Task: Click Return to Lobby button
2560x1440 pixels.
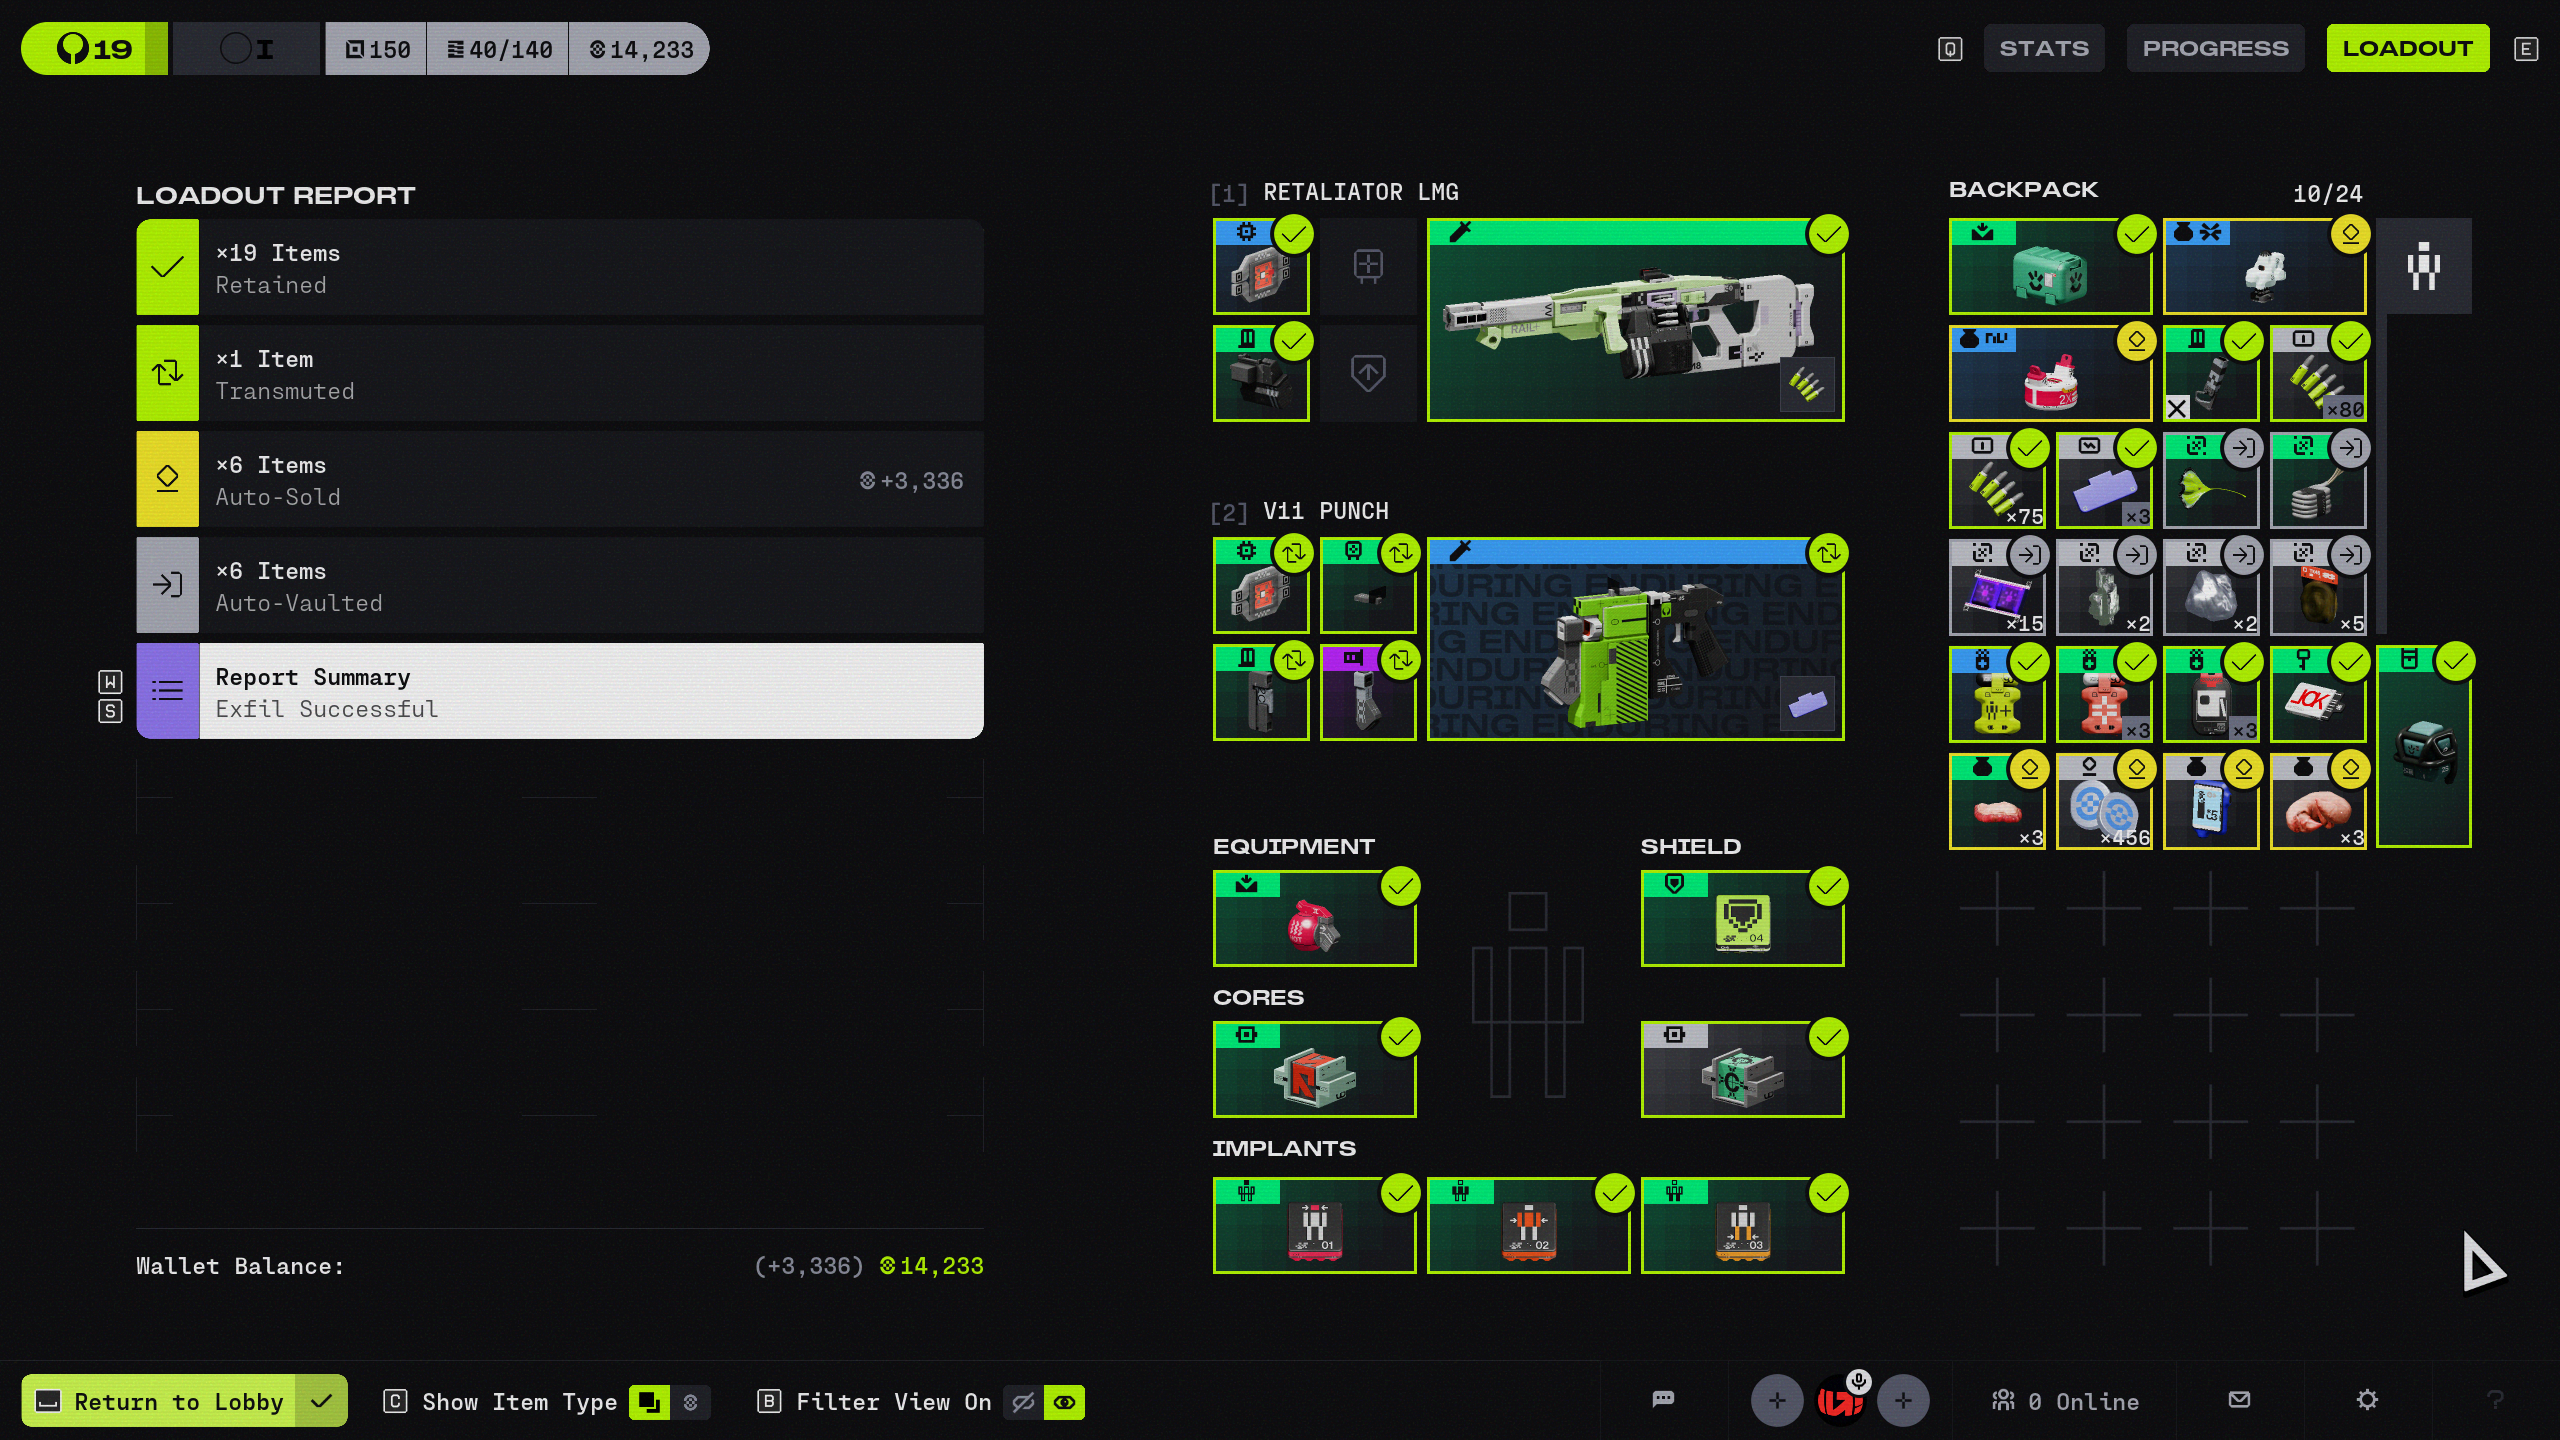Action: click(180, 1401)
